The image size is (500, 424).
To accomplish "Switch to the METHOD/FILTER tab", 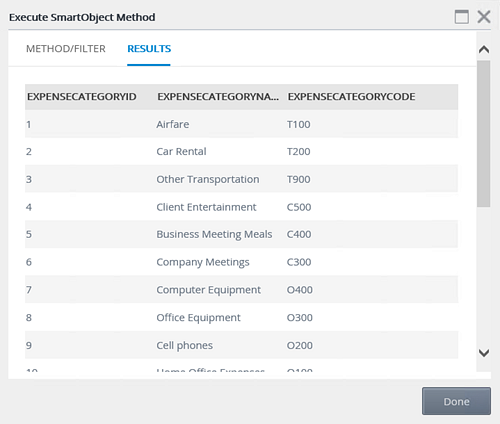I will click(x=66, y=49).
